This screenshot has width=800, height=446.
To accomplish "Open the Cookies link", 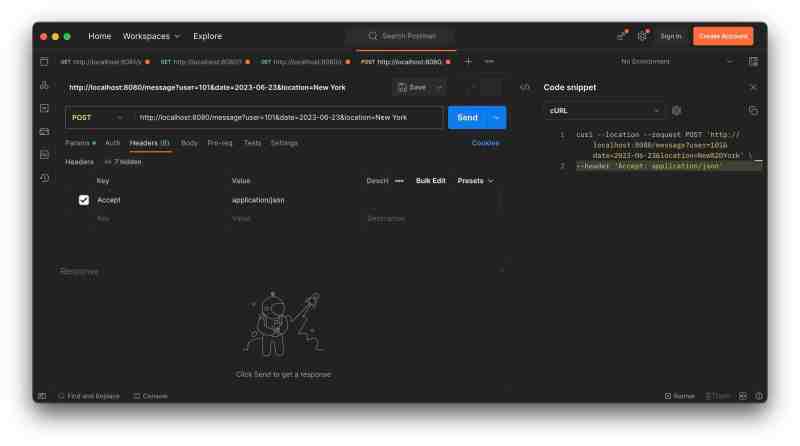I will click(x=485, y=143).
